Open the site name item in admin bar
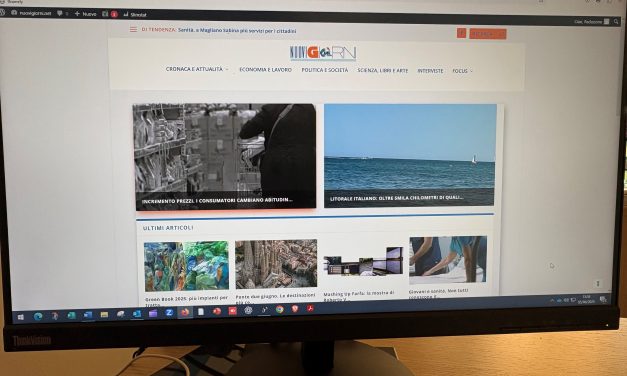627x376 pixels. click(x=31, y=13)
